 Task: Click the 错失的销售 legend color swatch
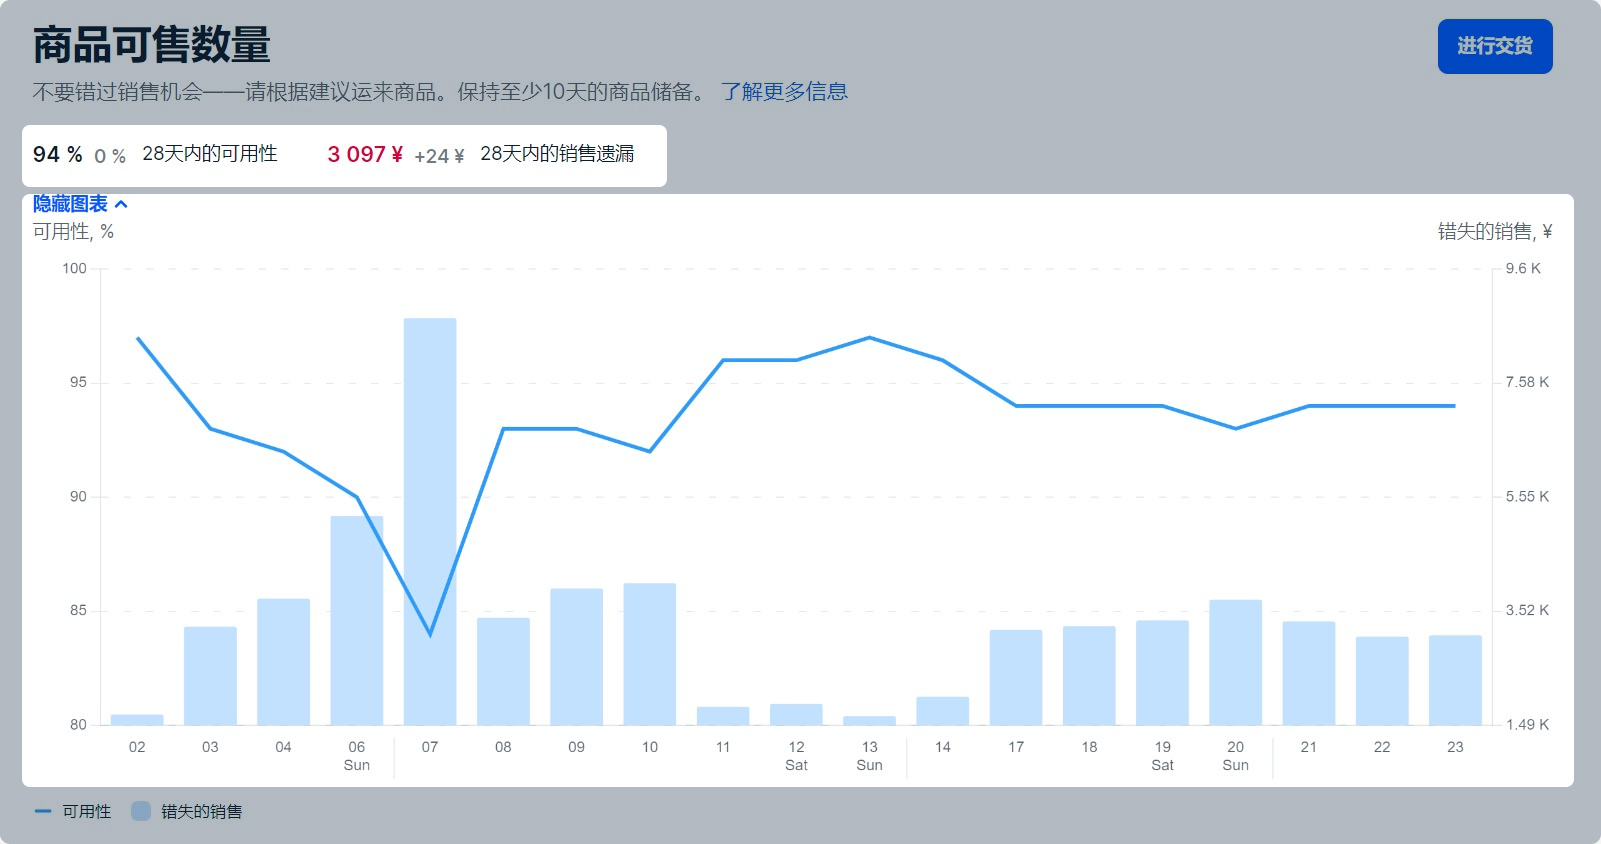coord(141,811)
